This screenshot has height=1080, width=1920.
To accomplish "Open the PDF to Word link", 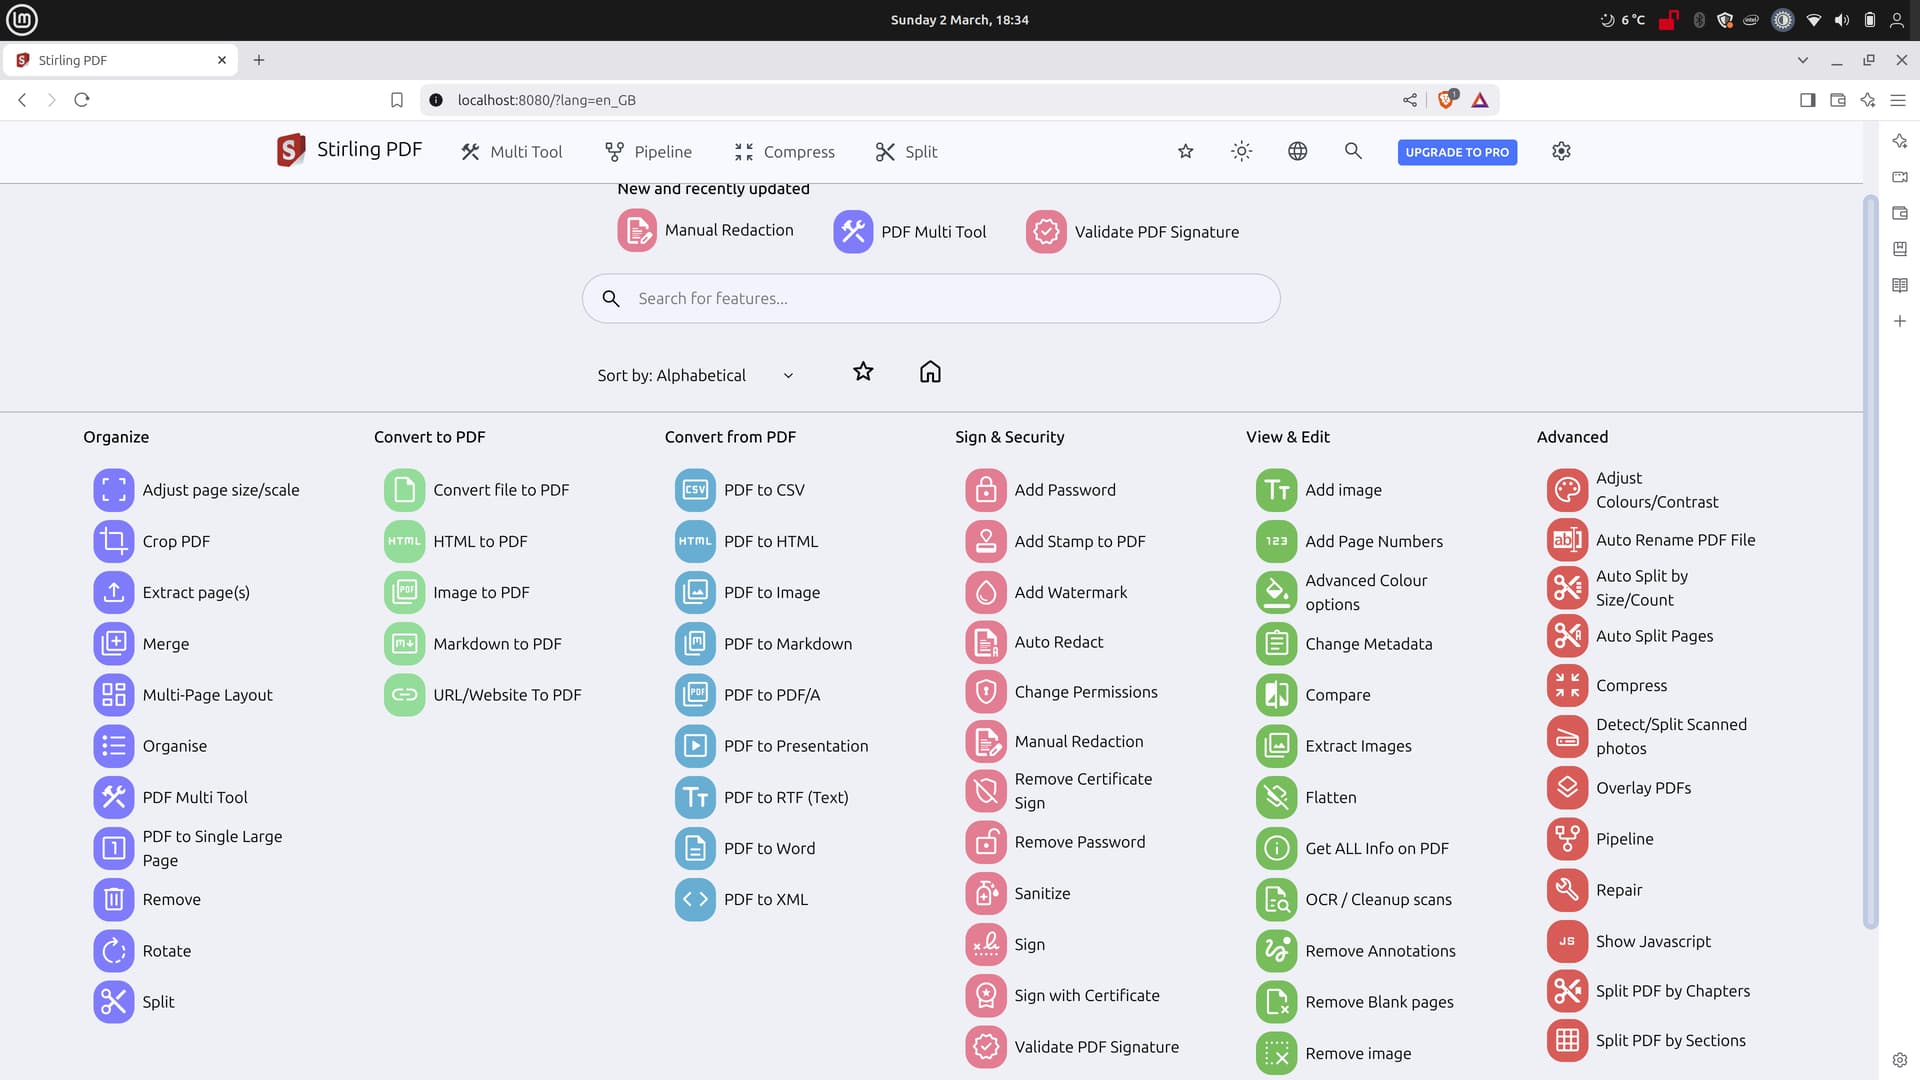I will (x=769, y=848).
